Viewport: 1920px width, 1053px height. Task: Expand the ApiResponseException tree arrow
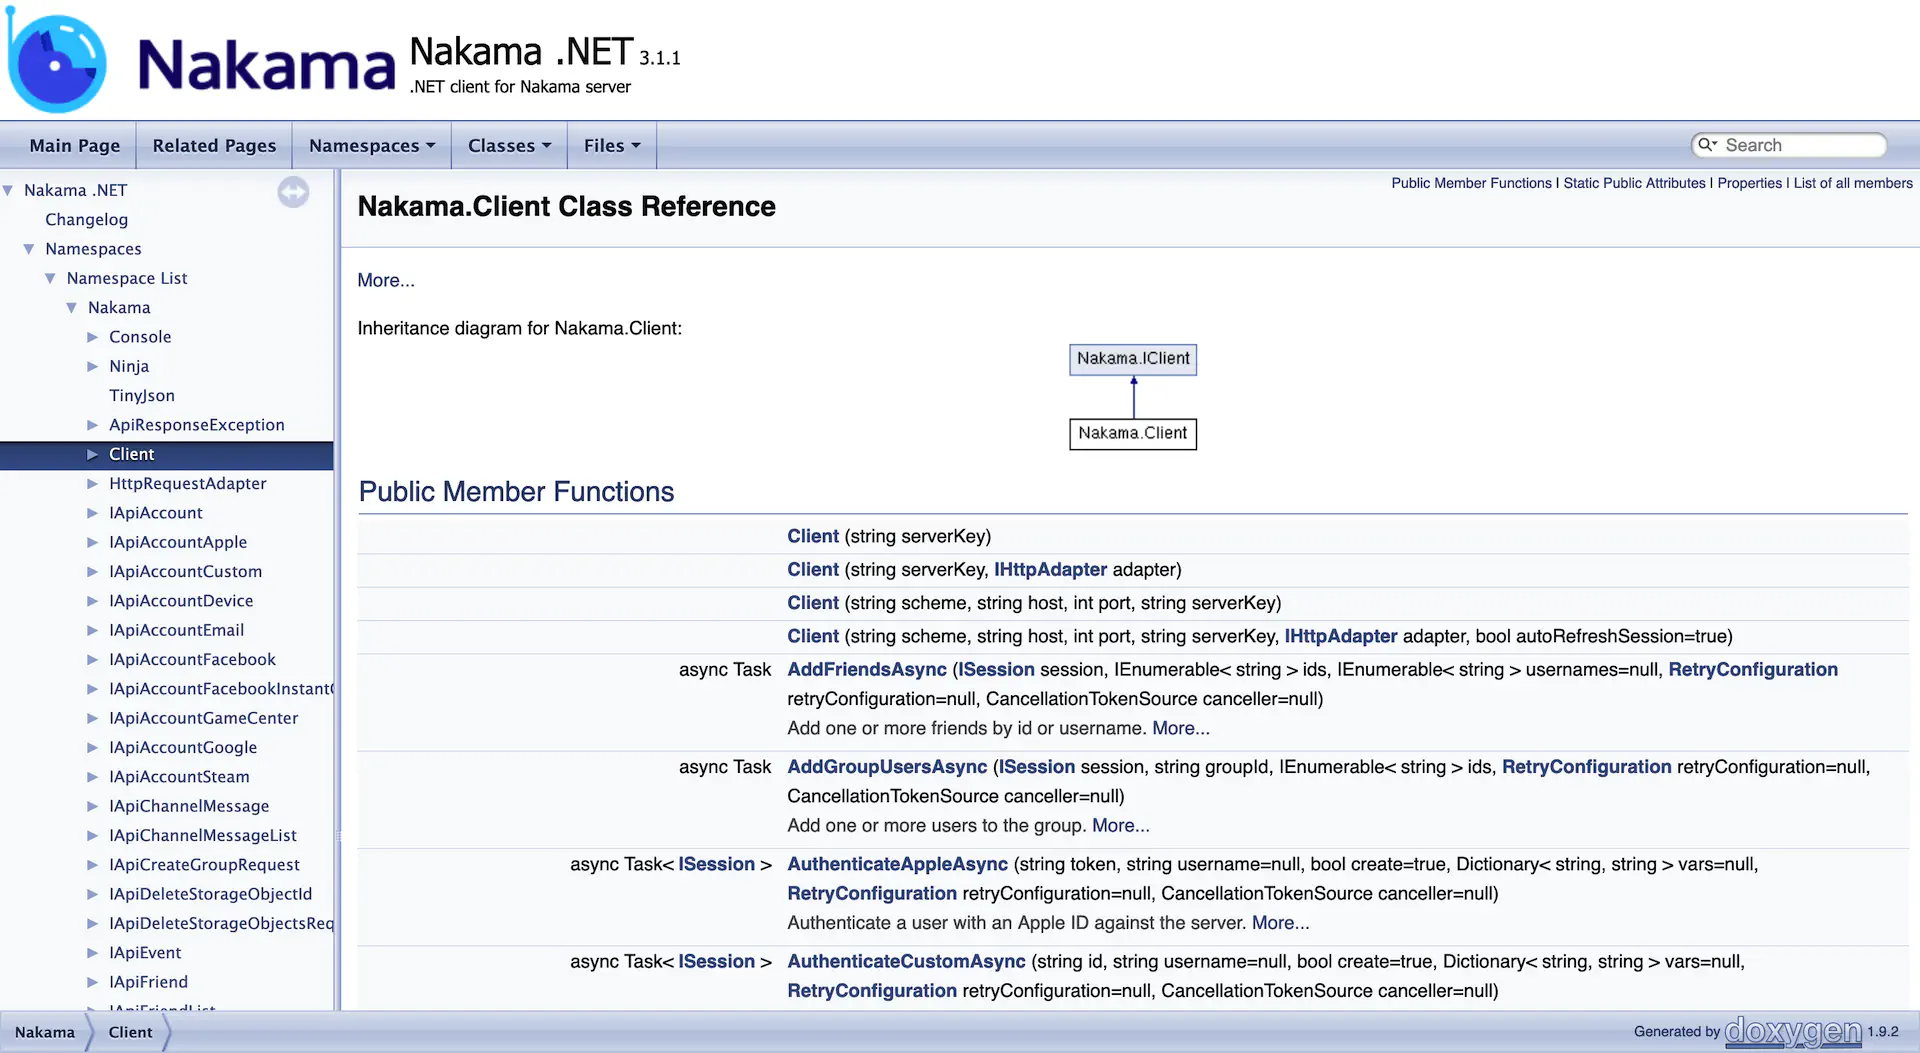click(92, 425)
